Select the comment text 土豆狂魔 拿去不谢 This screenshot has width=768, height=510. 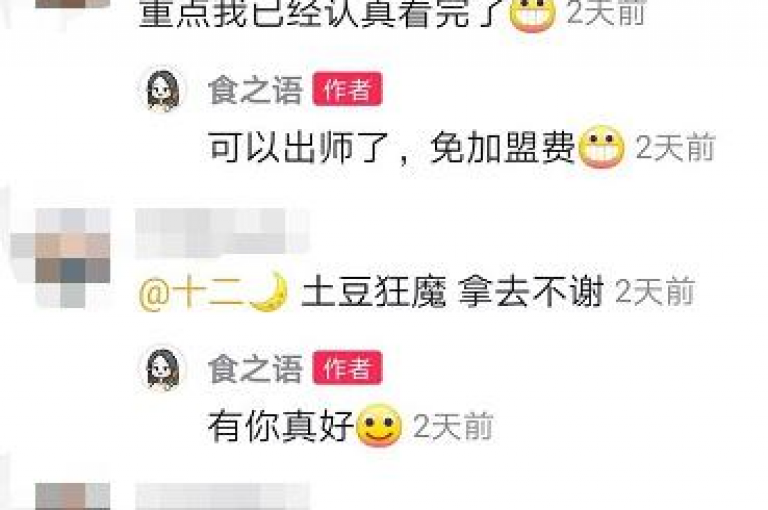click(x=452, y=292)
